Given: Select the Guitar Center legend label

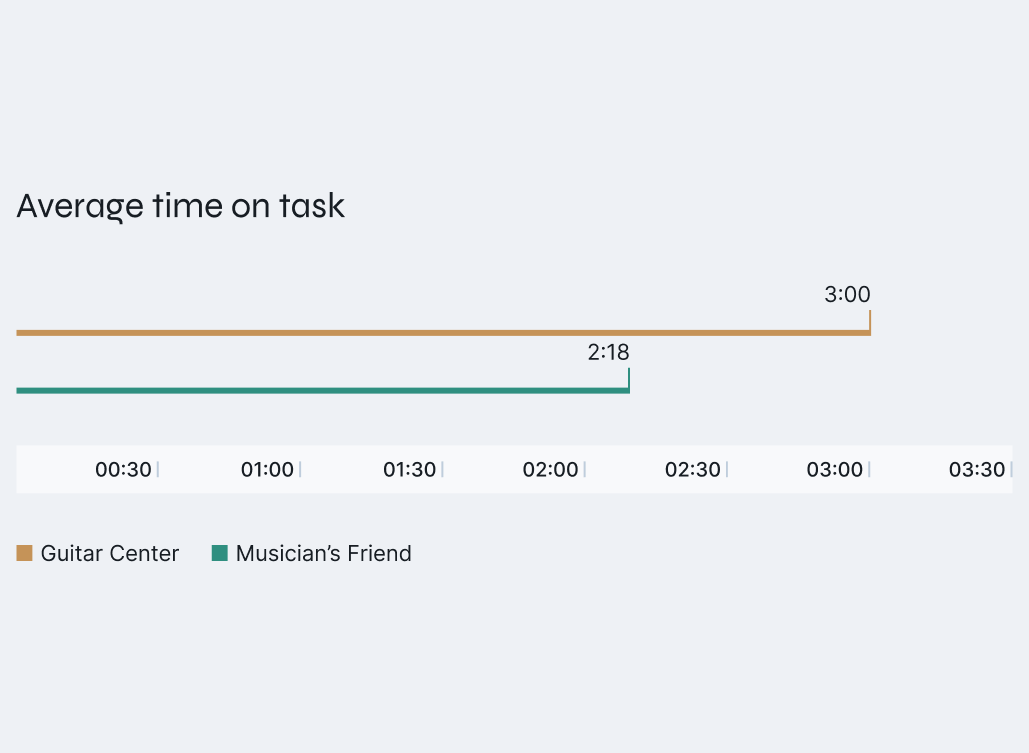Looking at the screenshot, I should click(110, 553).
